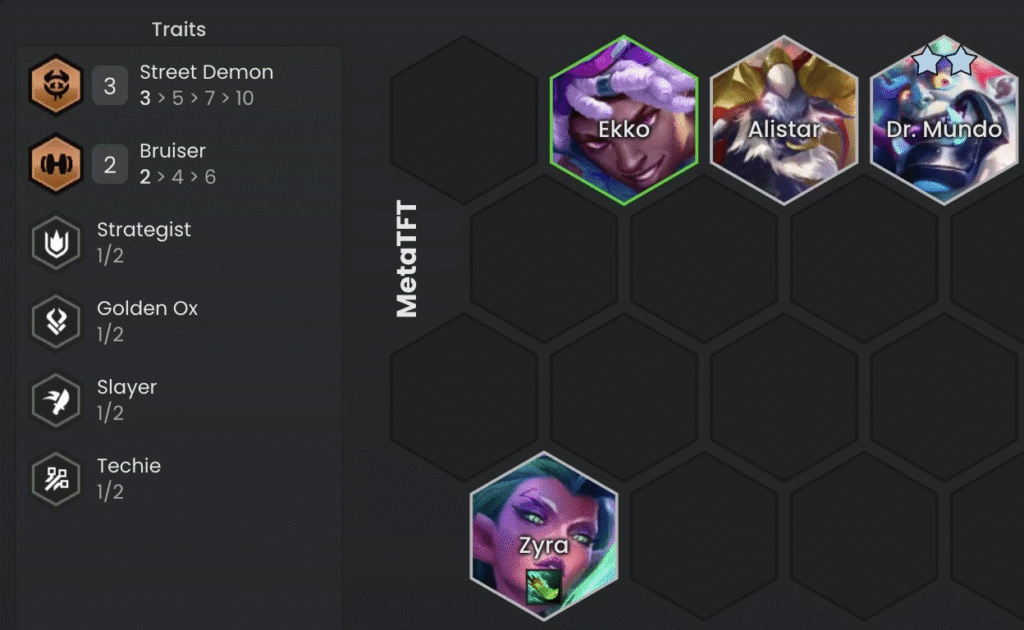Click the Bruiser trait icon
Screen dimensions: 1024x630
click(56, 164)
